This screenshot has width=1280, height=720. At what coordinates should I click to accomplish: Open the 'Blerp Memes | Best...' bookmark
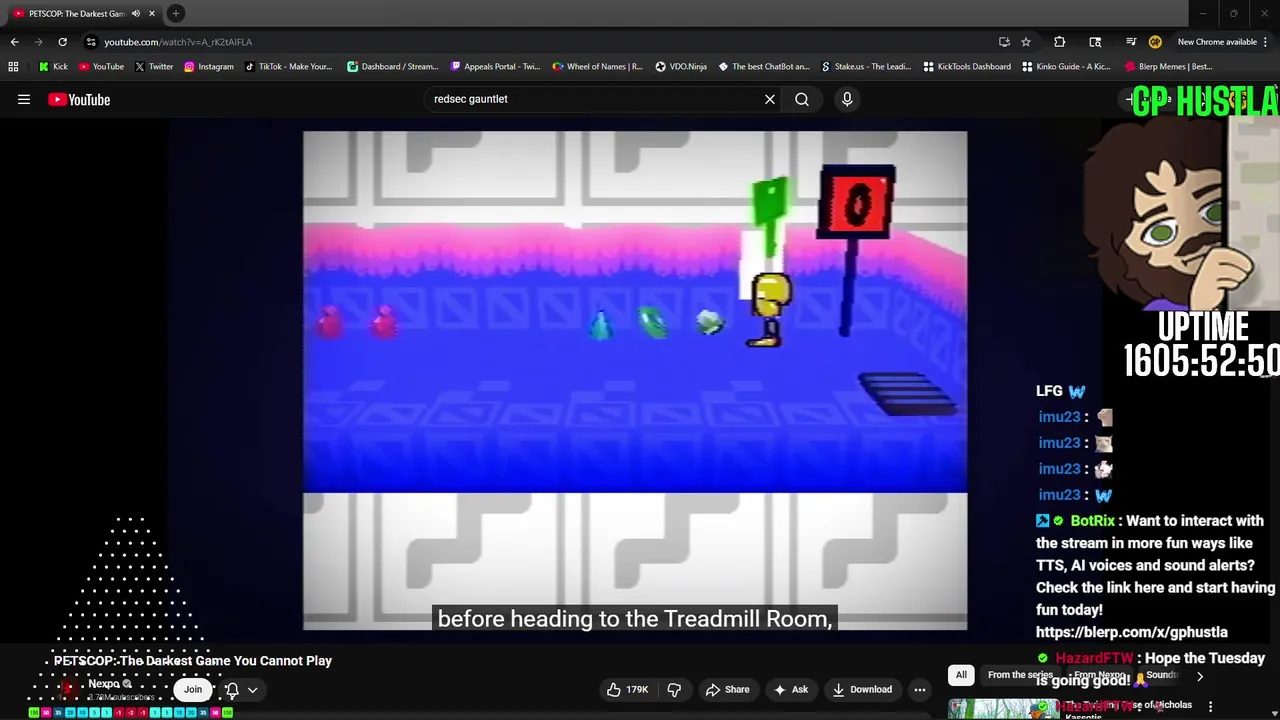point(1168,67)
